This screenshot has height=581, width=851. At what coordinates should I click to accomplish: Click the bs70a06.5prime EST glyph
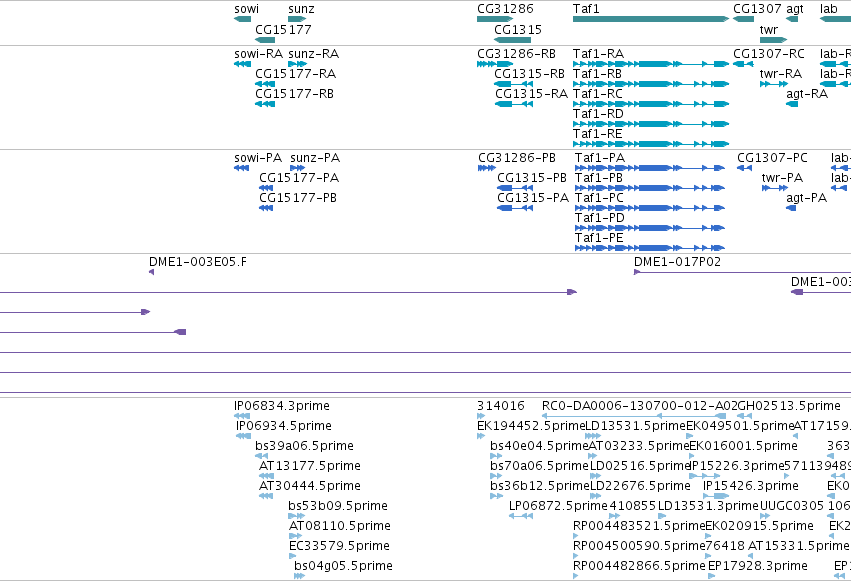(x=496, y=476)
